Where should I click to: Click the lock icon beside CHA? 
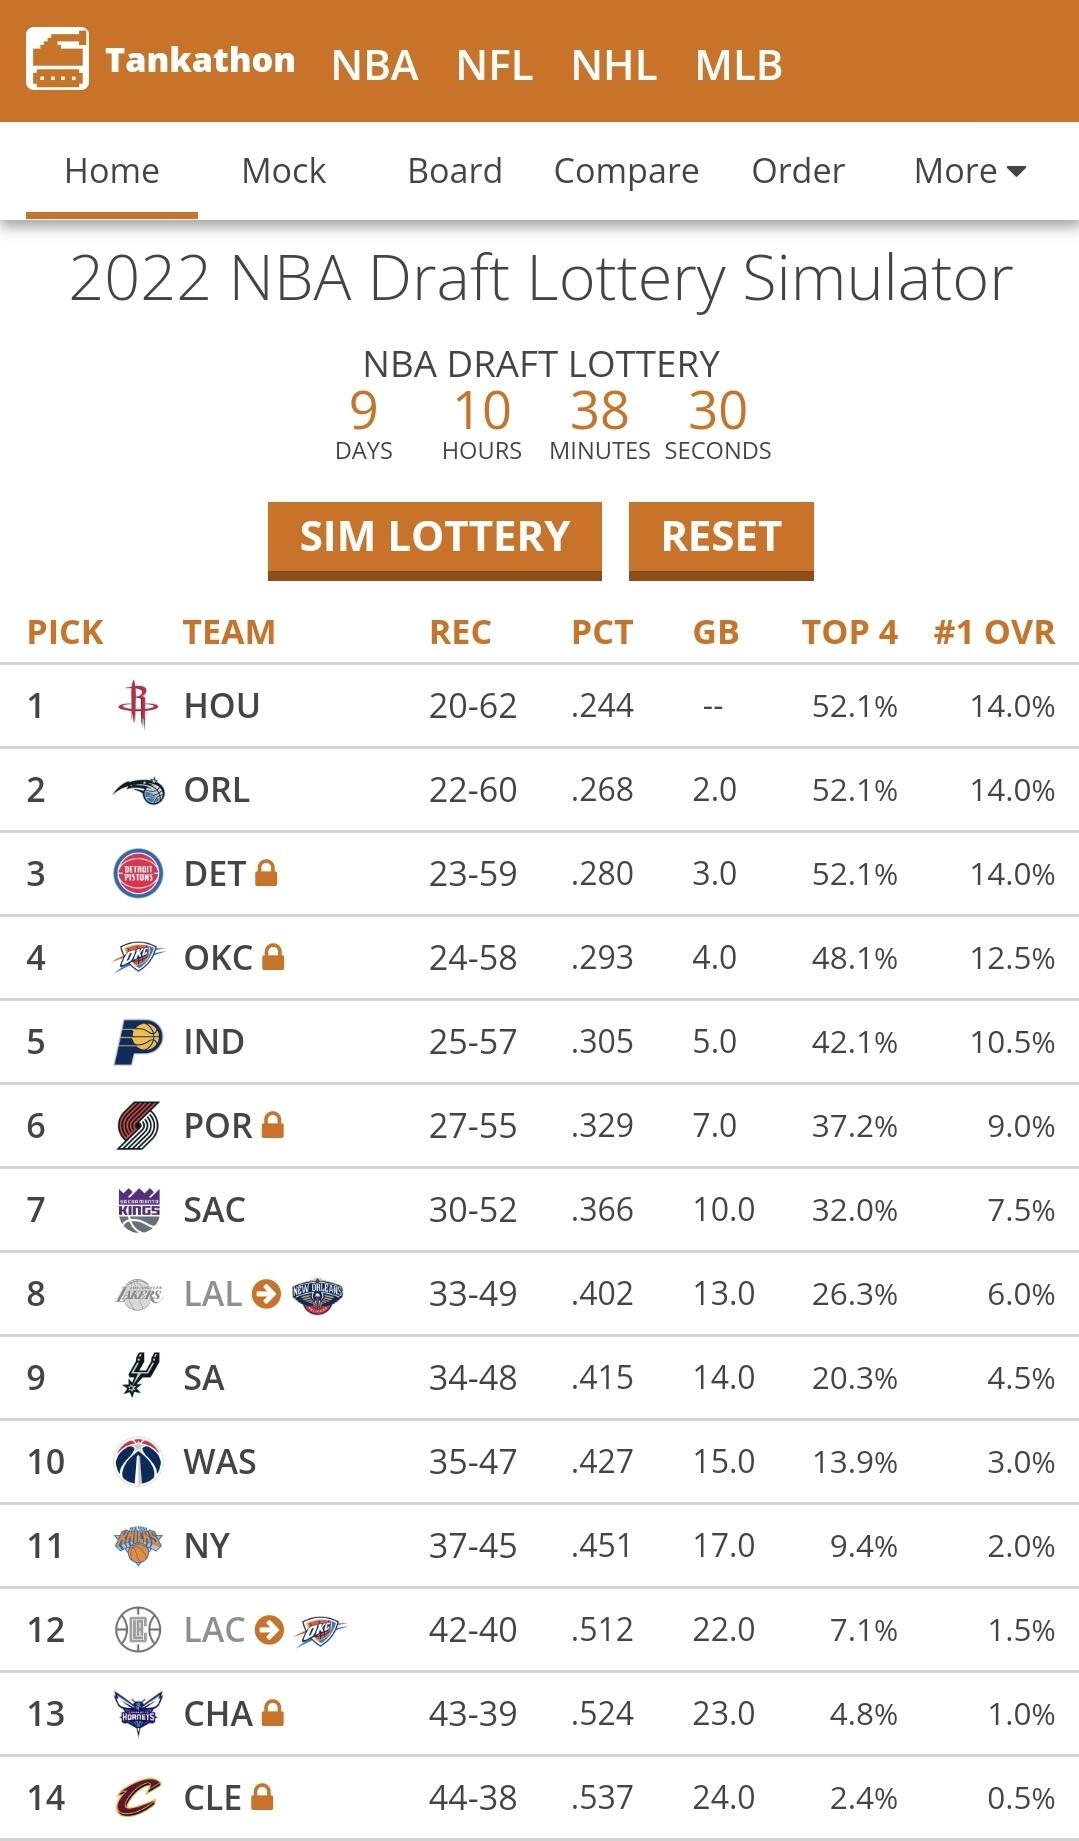pyautogui.click(x=272, y=1713)
